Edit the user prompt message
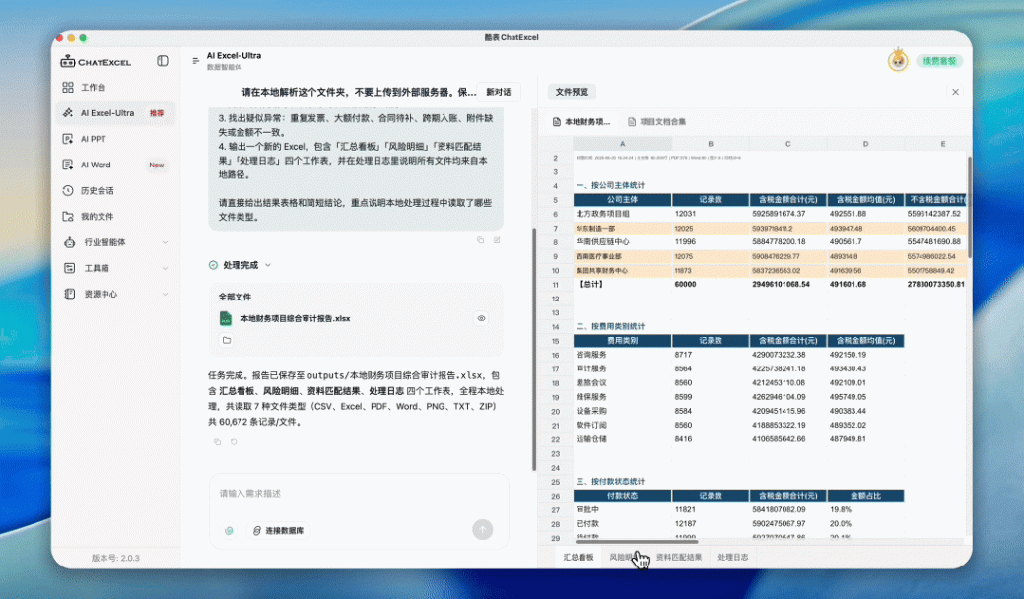Image resolution: width=1024 pixels, height=599 pixels. [497, 240]
